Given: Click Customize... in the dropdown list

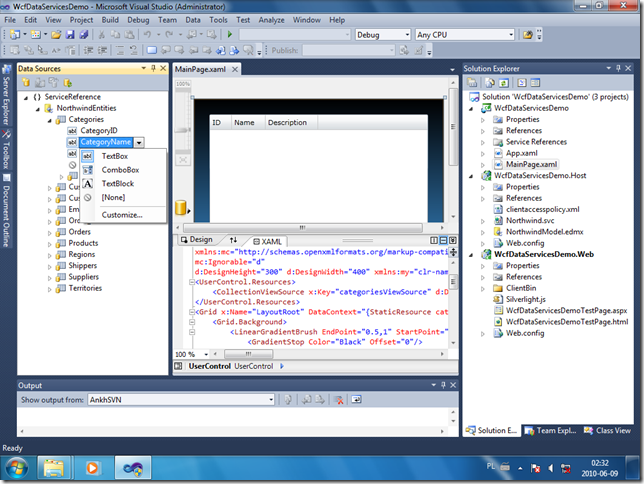Looking at the screenshot, I should tap(122, 214).
